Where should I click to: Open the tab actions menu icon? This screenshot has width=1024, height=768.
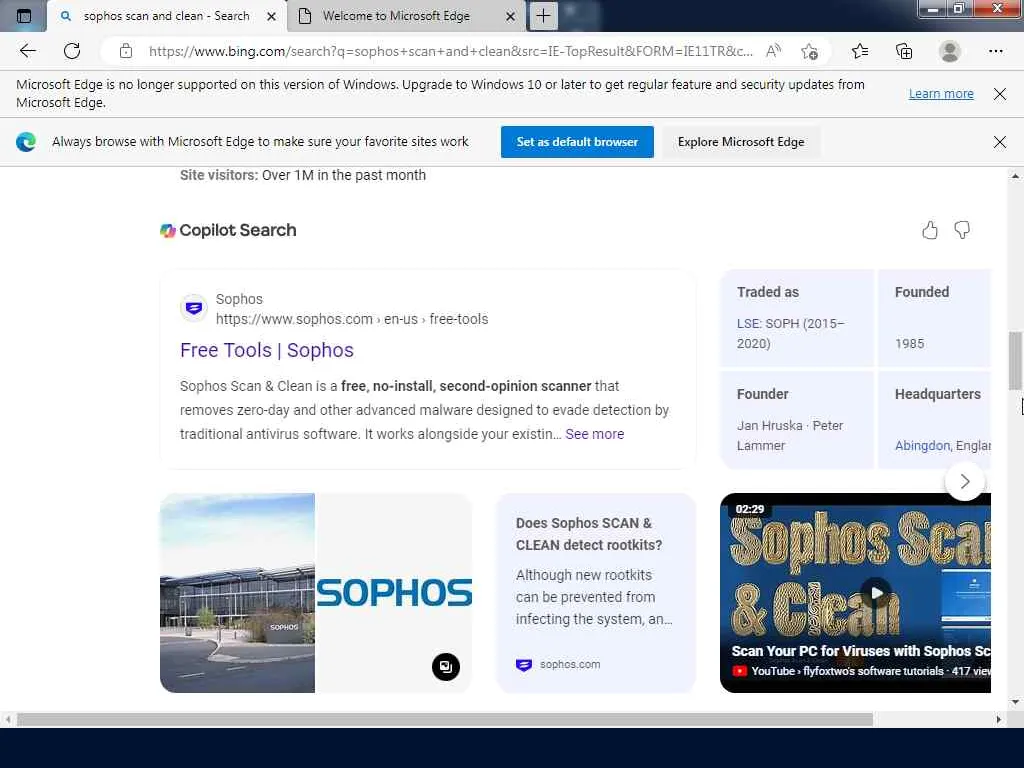(x=24, y=16)
